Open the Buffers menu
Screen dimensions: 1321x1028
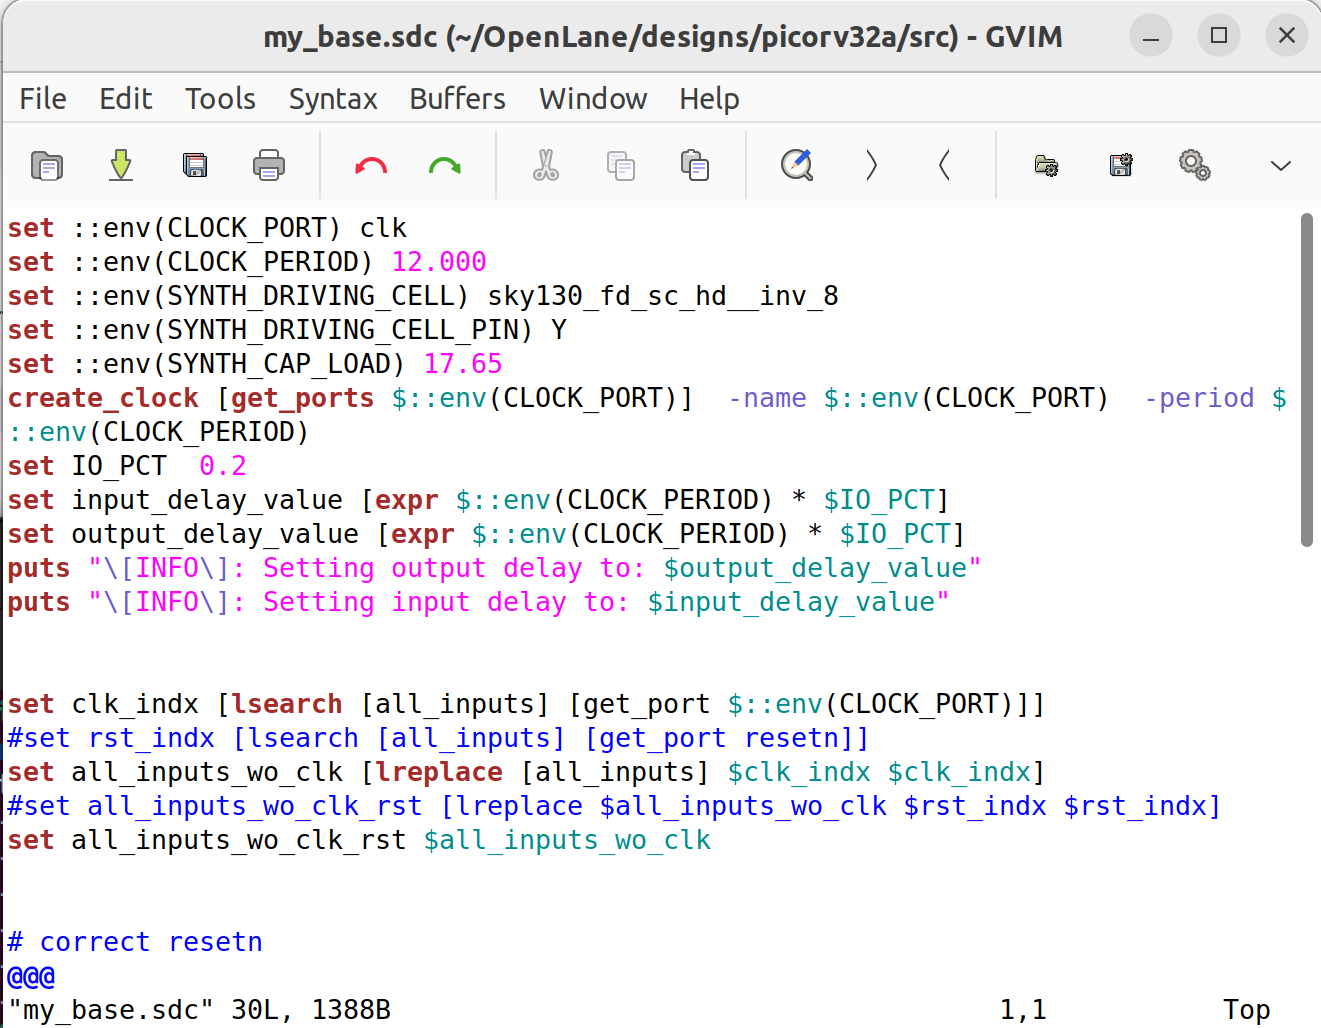pyautogui.click(x=457, y=98)
